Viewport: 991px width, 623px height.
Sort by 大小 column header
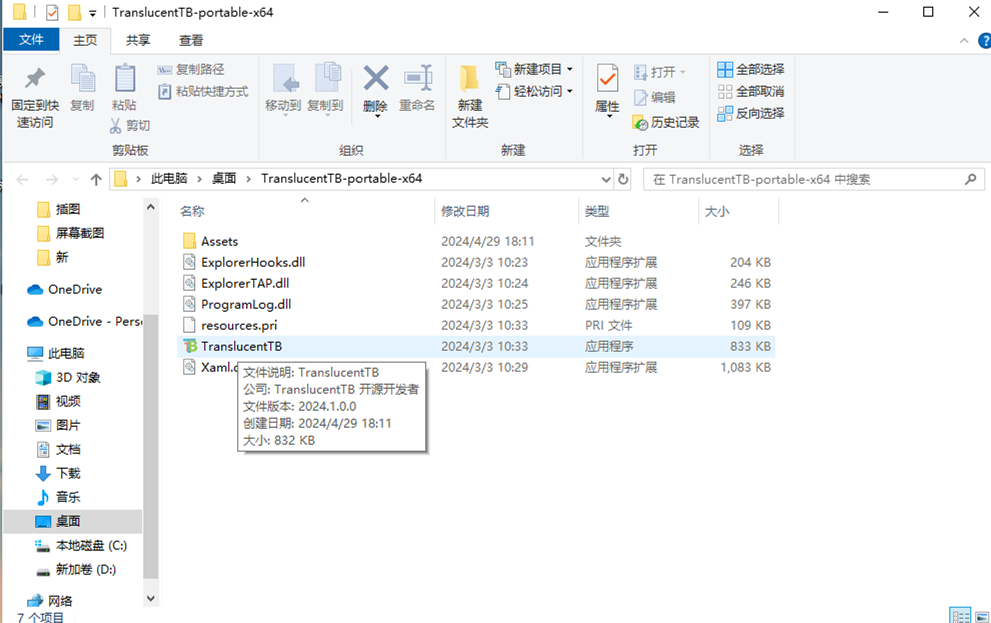(x=717, y=212)
